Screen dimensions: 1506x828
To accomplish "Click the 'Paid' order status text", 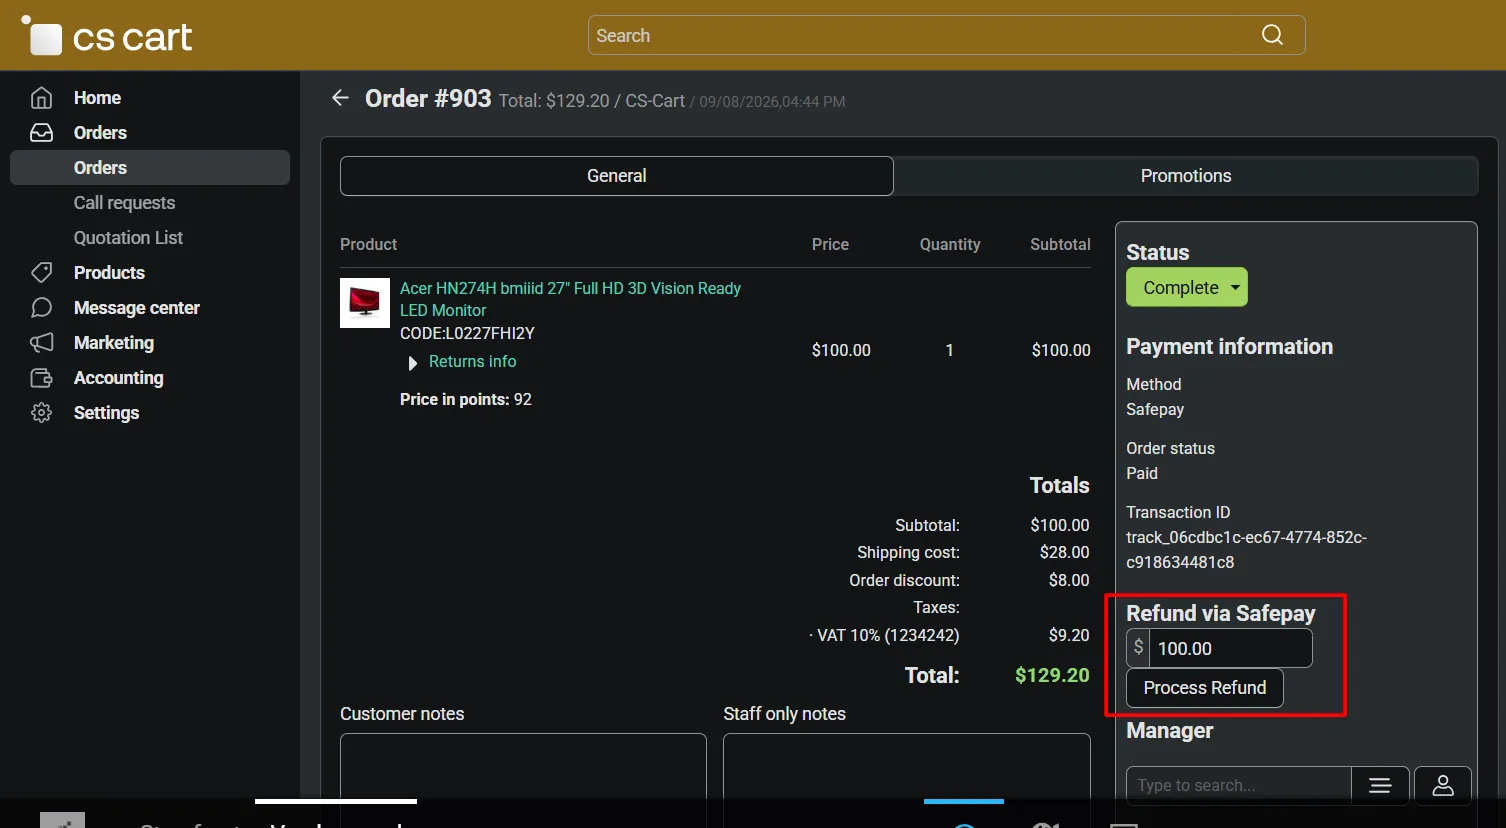I will point(1142,473).
